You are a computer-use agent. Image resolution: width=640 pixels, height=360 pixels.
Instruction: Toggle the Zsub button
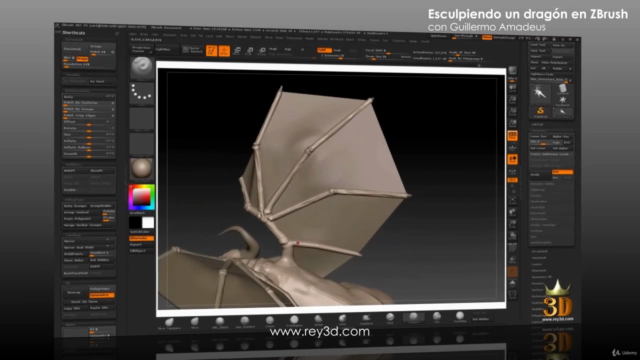pos(338,50)
